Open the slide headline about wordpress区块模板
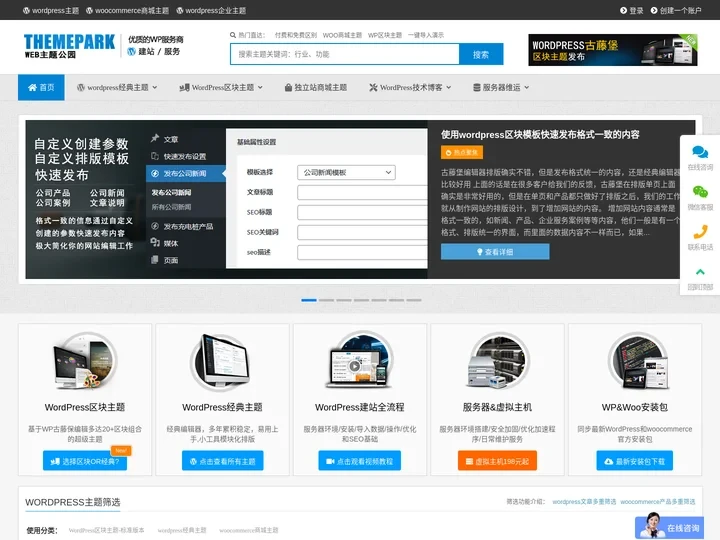720x540 pixels. click(540, 135)
